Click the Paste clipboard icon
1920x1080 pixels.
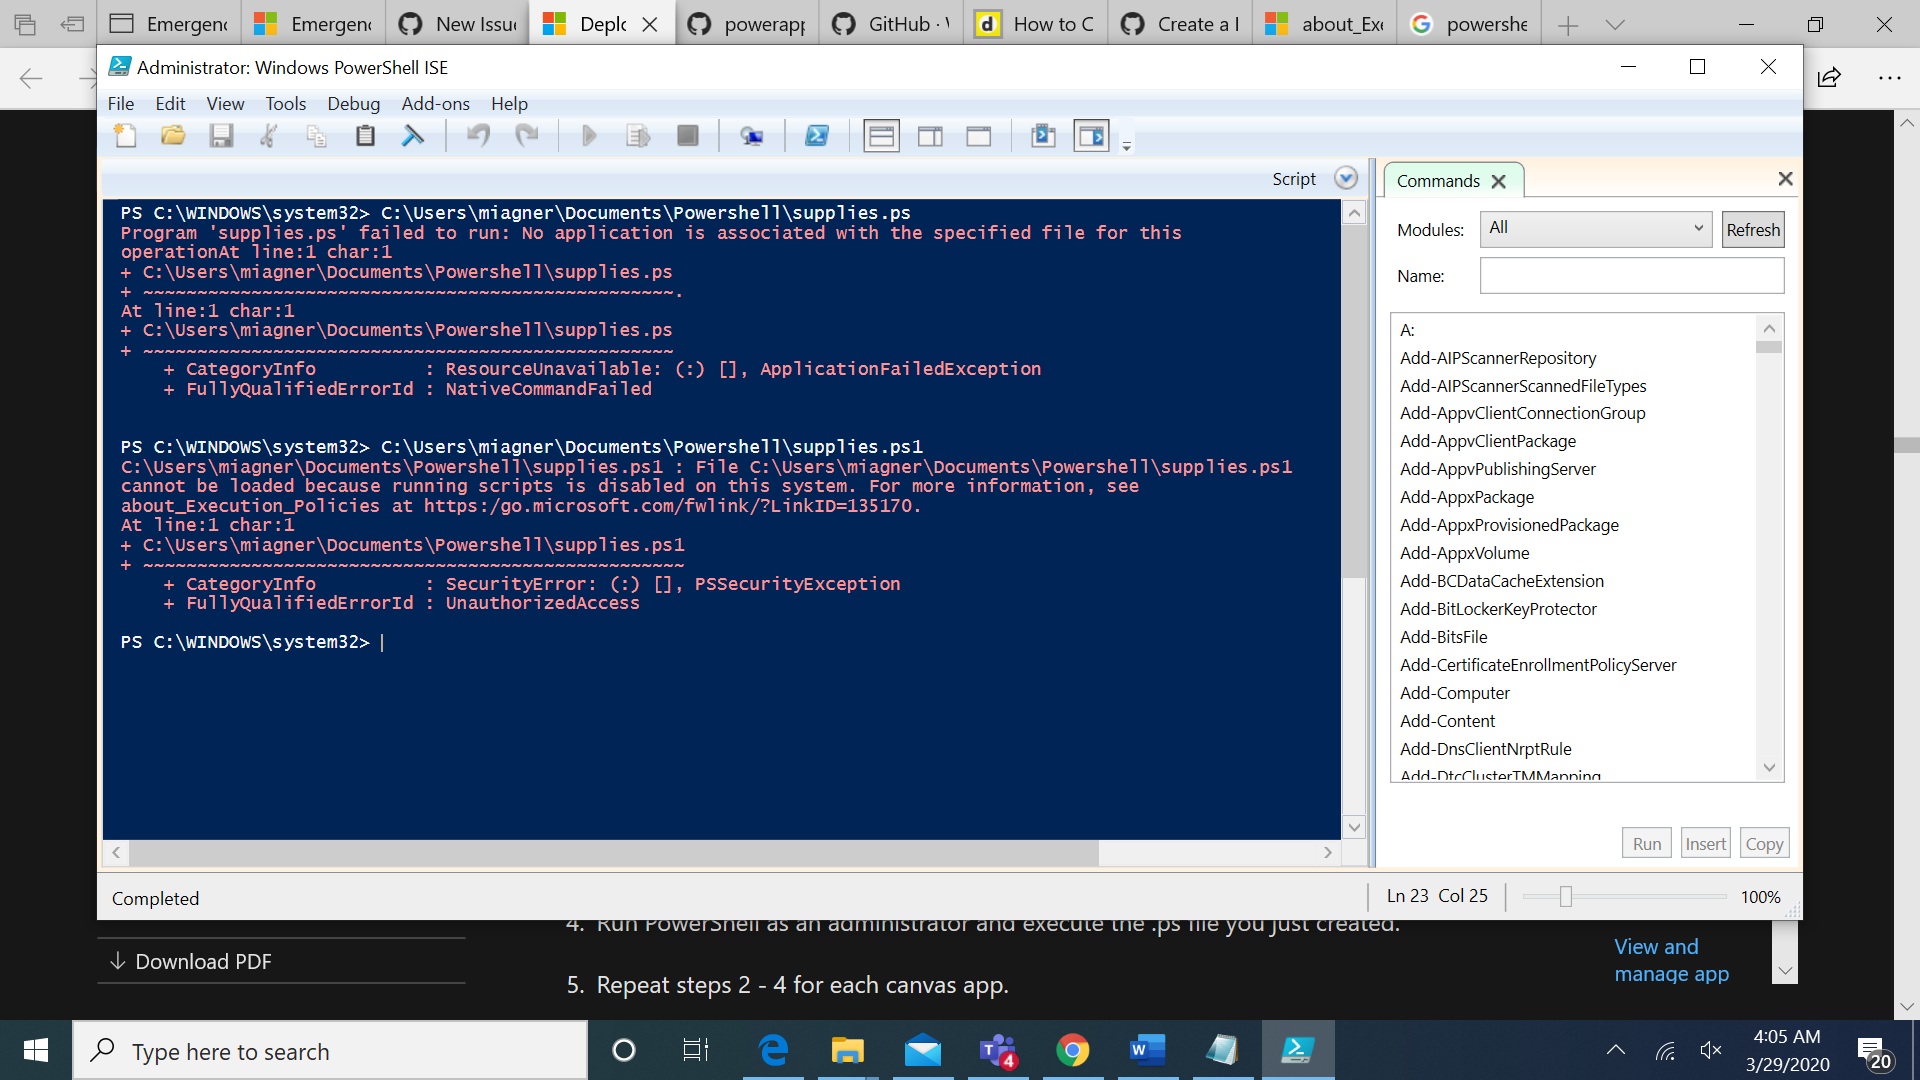click(365, 136)
